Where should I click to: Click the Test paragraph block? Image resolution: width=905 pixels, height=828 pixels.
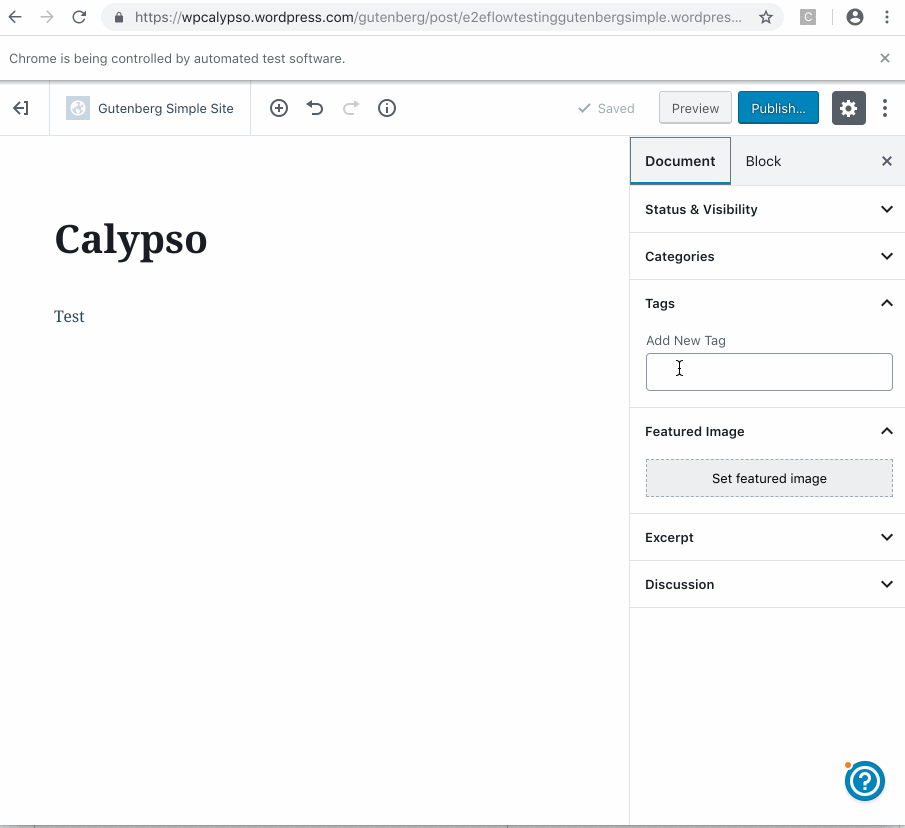coord(69,316)
